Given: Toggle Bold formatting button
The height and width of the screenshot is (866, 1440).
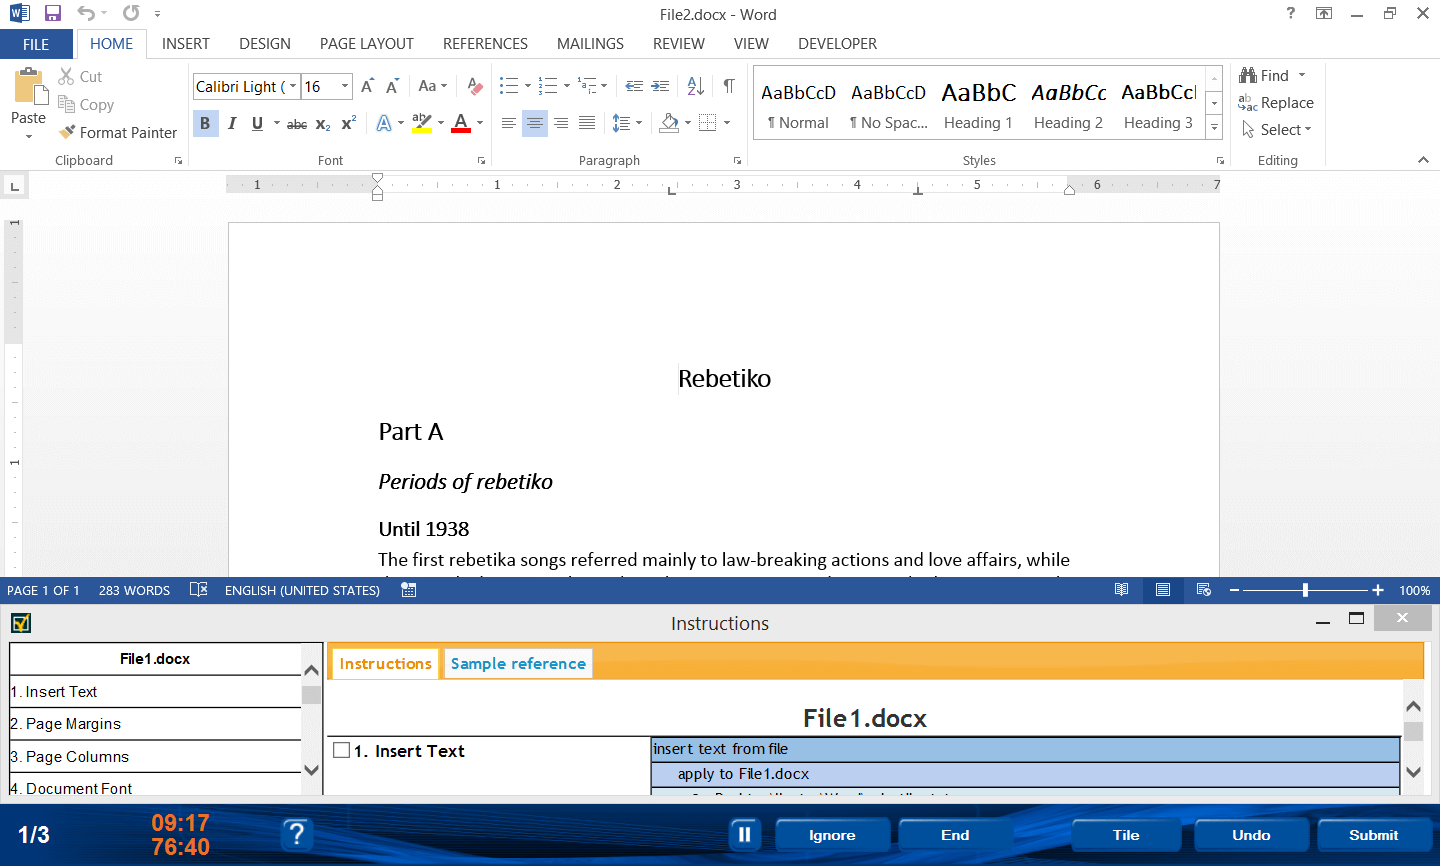Looking at the screenshot, I should [x=205, y=123].
